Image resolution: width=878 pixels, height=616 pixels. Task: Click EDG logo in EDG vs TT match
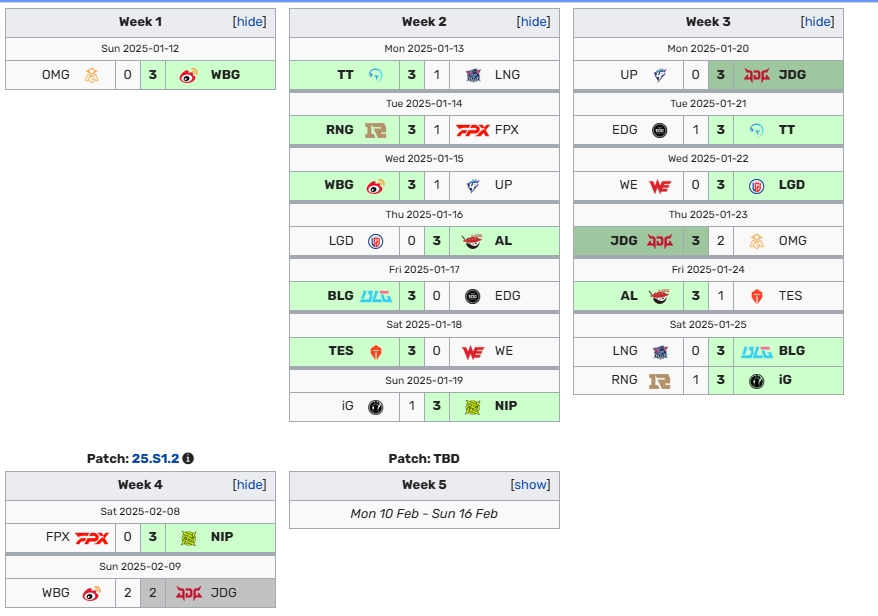coord(659,130)
